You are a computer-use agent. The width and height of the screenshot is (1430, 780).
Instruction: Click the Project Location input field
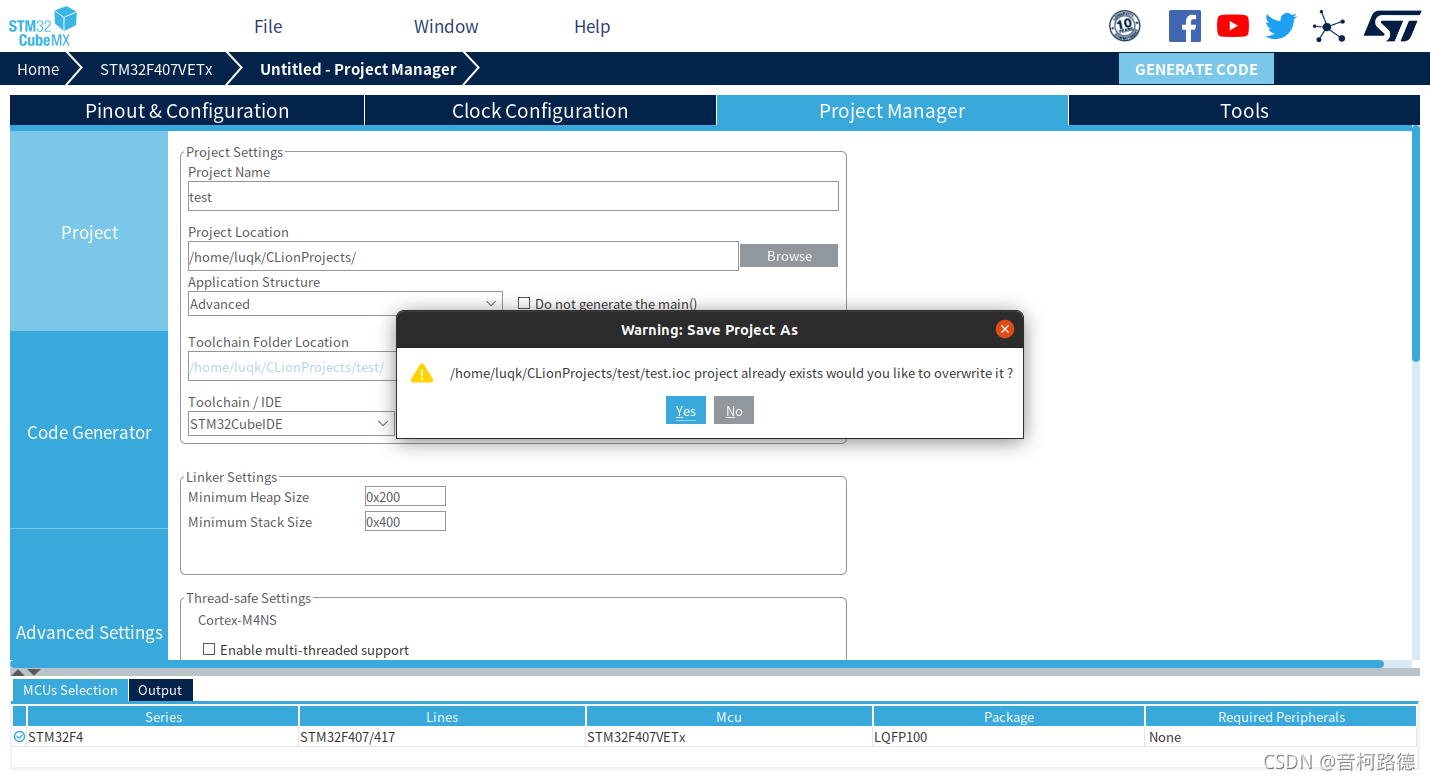463,256
